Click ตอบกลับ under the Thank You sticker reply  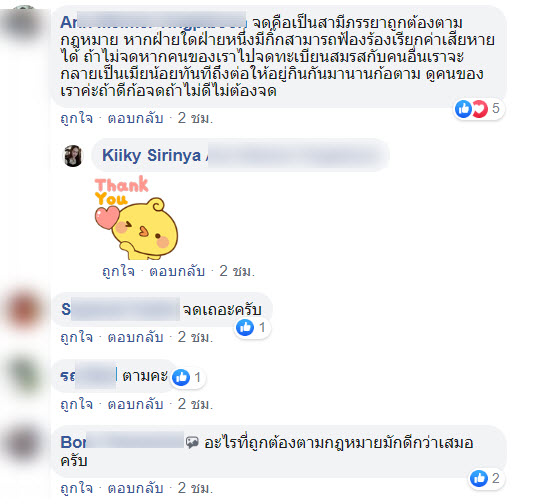coord(177,271)
